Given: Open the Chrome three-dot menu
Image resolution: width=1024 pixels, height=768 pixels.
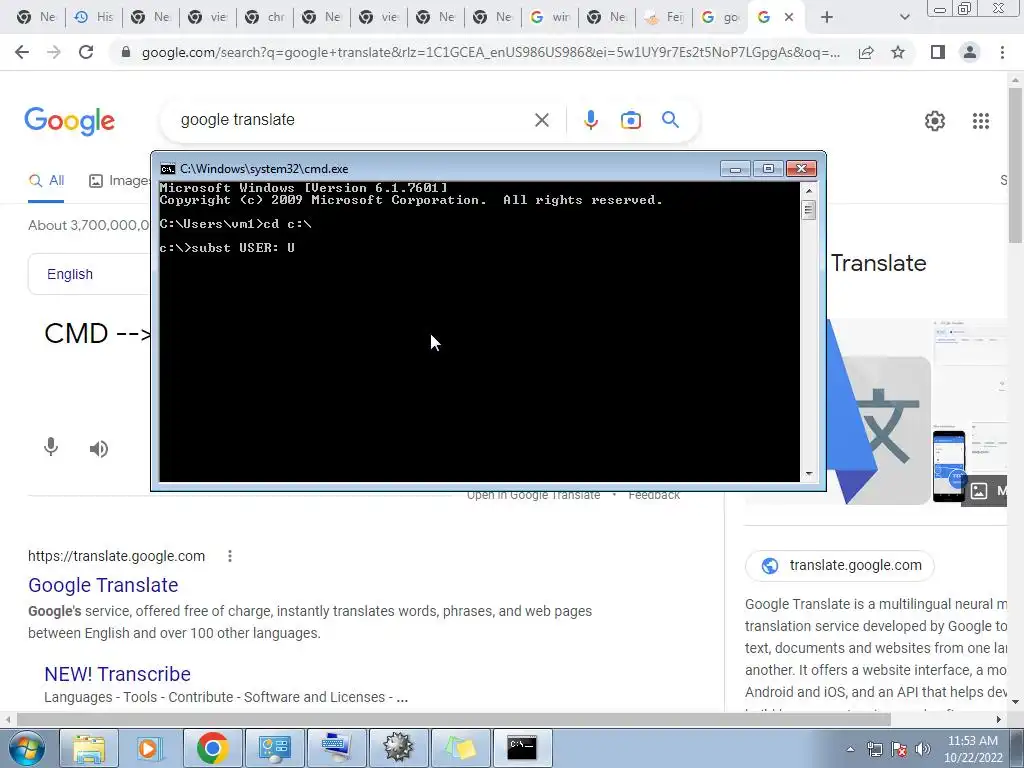Looking at the screenshot, I should click(x=1002, y=52).
